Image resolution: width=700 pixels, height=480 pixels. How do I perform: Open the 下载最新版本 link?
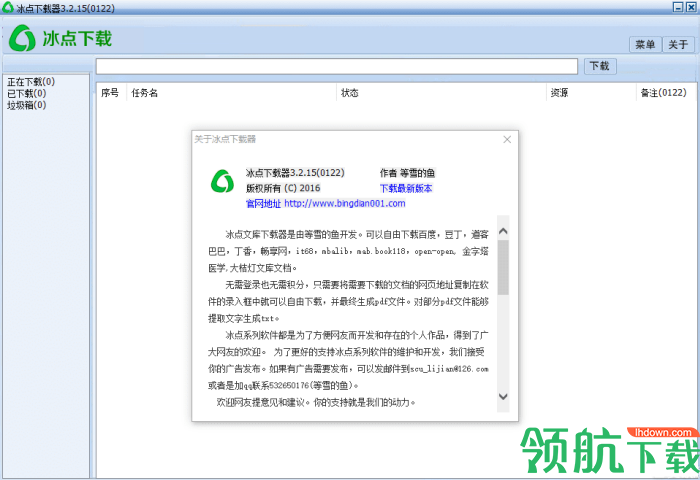[406, 188]
